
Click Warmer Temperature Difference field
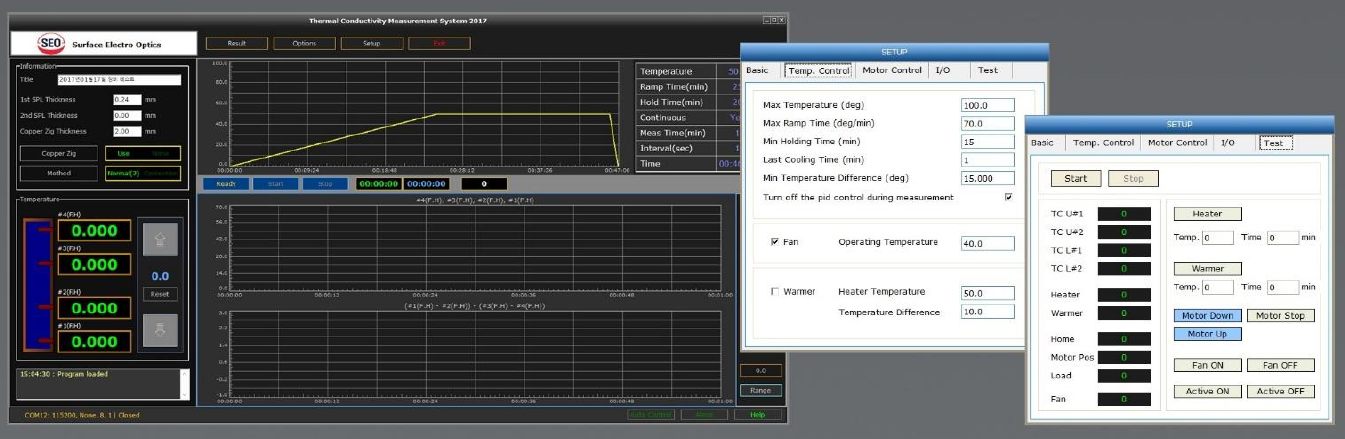pyautogui.click(x=987, y=312)
